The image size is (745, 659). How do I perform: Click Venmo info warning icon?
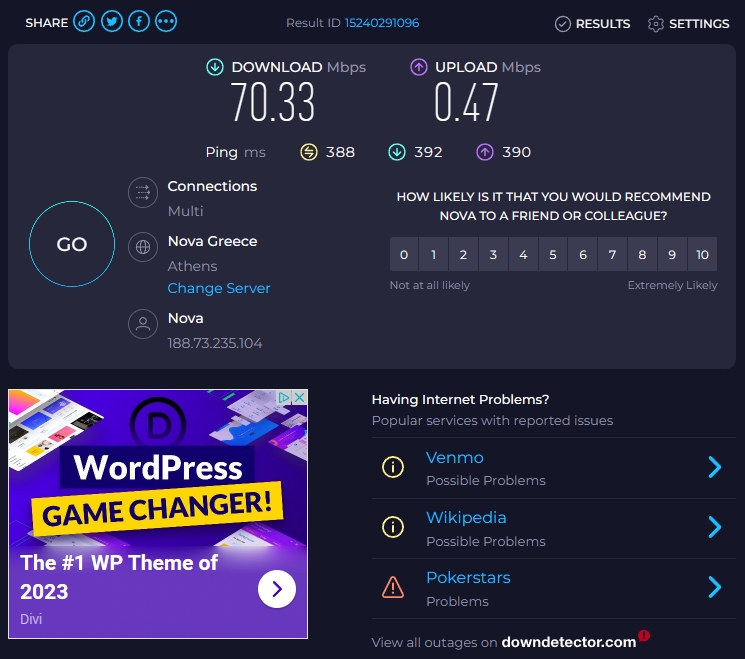point(393,467)
